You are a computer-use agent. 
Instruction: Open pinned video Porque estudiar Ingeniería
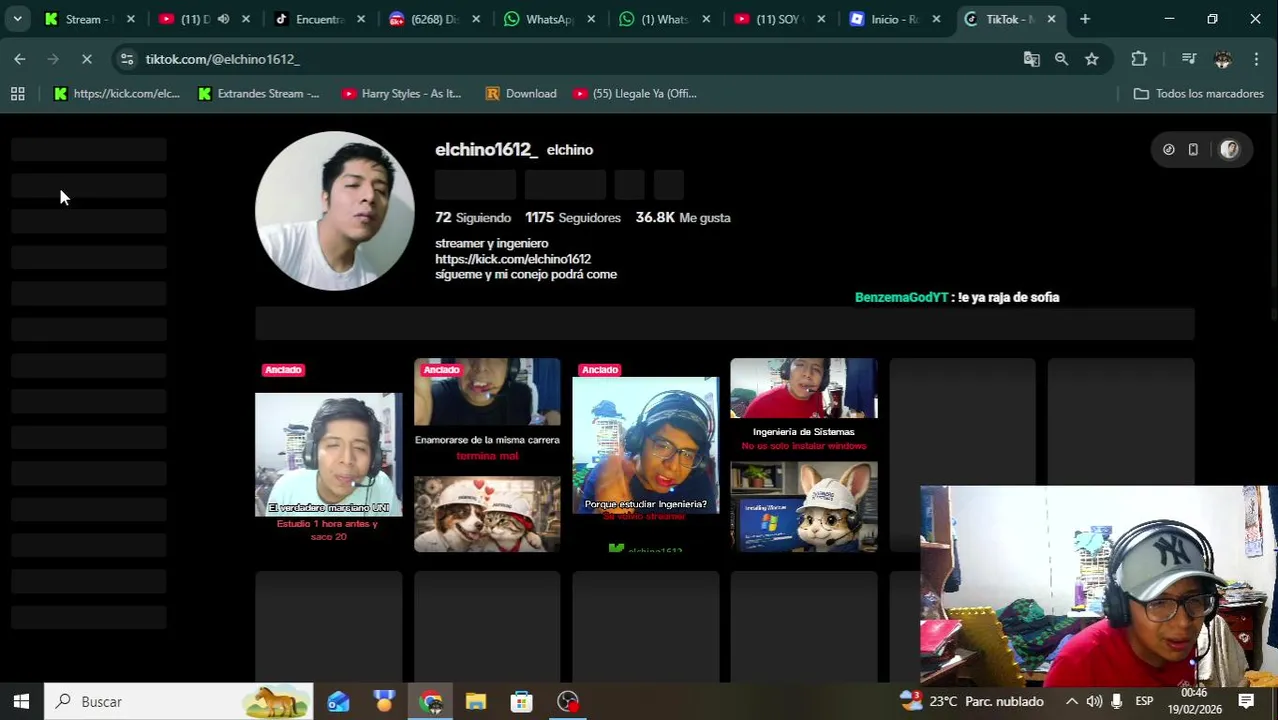(x=645, y=455)
